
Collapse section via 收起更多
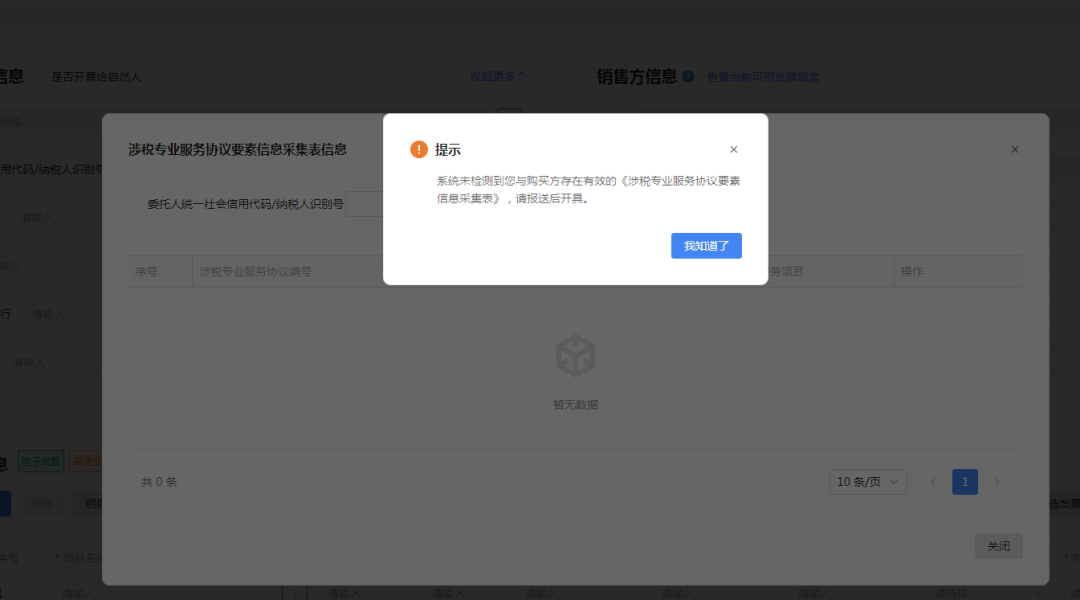point(497,76)
